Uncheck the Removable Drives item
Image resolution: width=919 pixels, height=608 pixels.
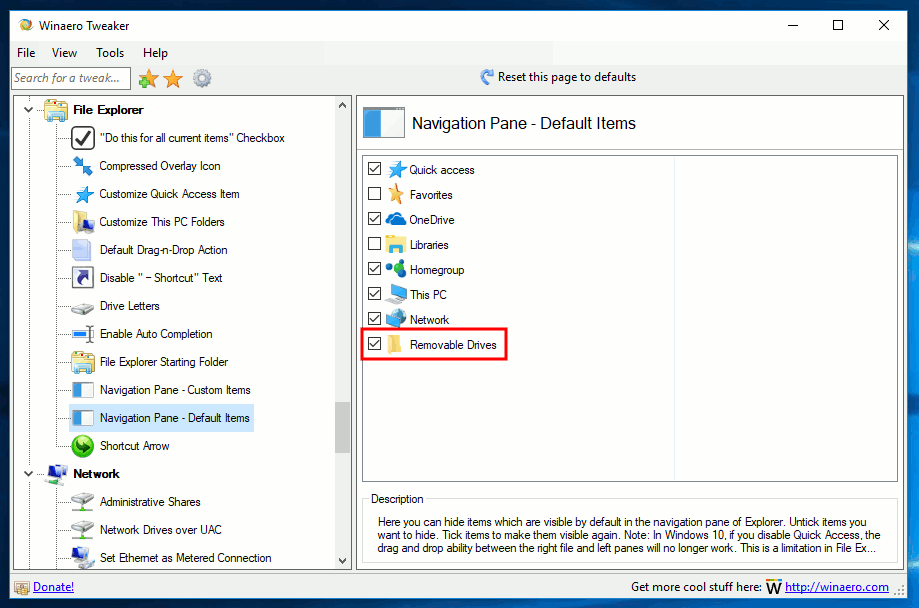[374, 344]
